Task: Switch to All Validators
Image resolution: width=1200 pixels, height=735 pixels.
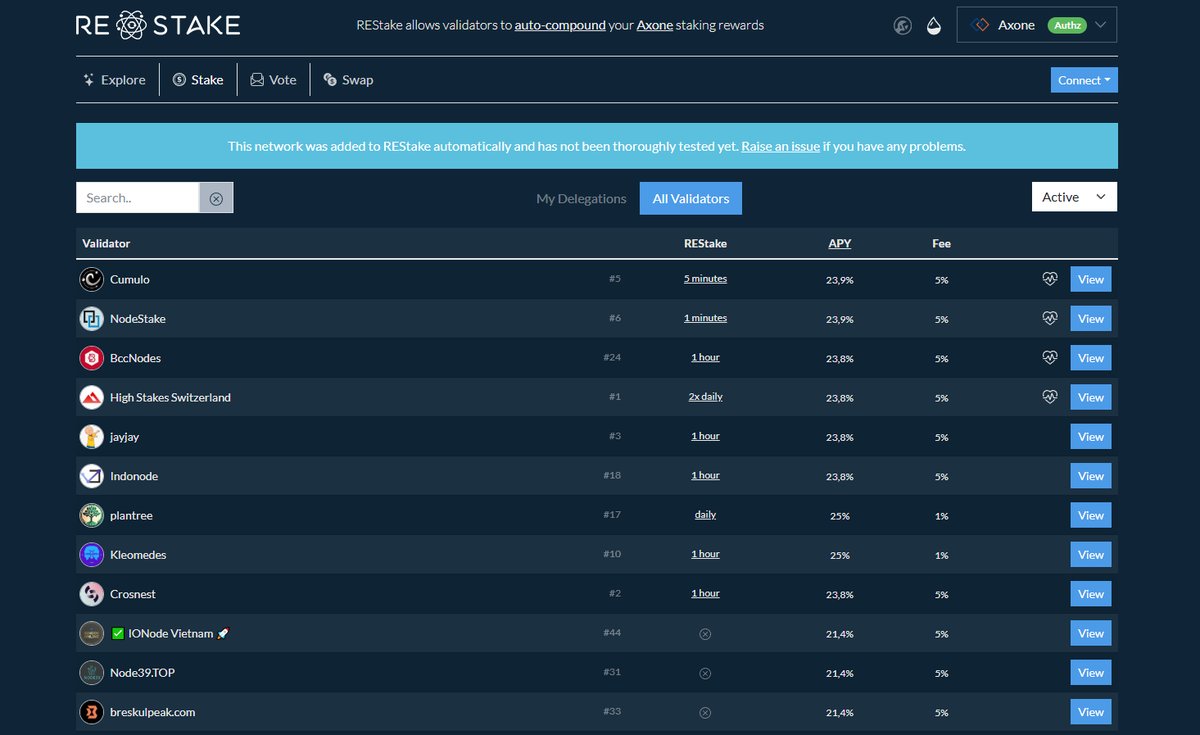Action: [x=691, y=198]
